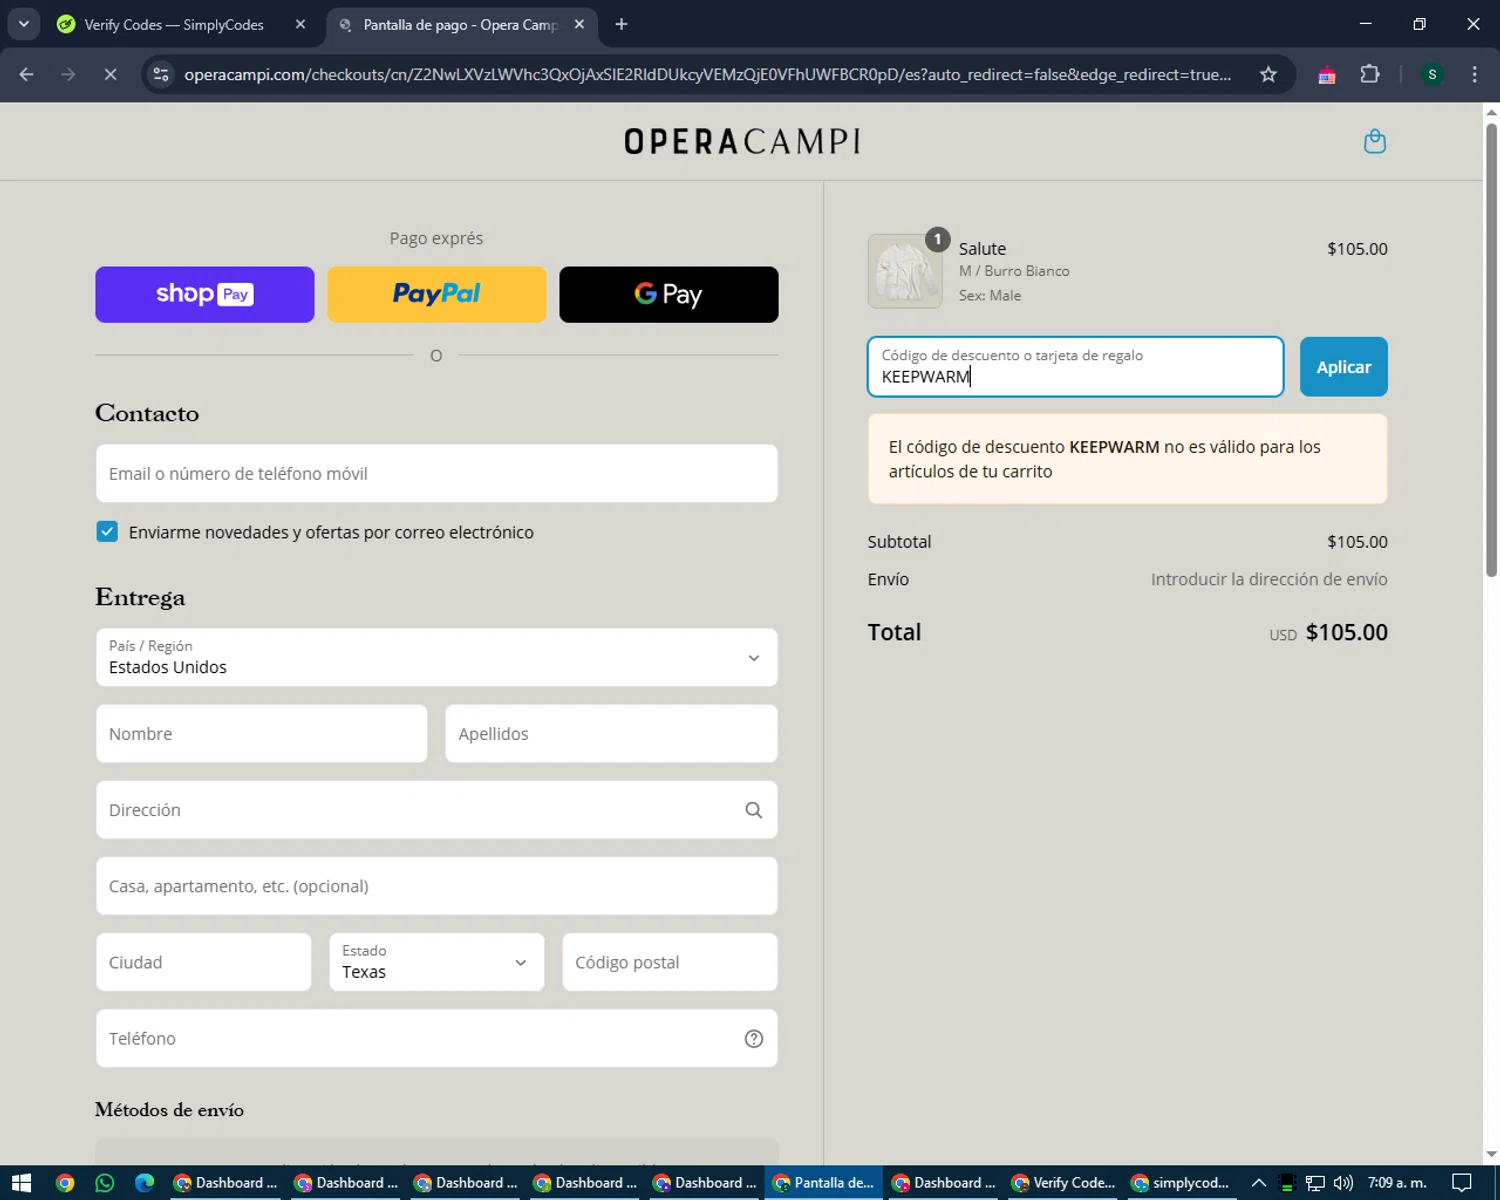Screen dimensions: 1500x1200
Task: Click the Aplicar discount button
Action: click(x=1343, y=367)
